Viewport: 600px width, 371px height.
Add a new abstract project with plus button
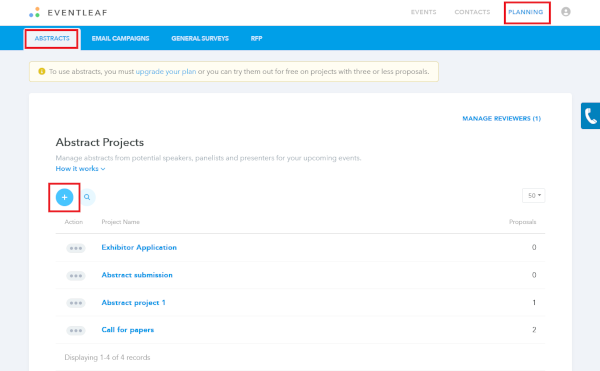point(64,197)
